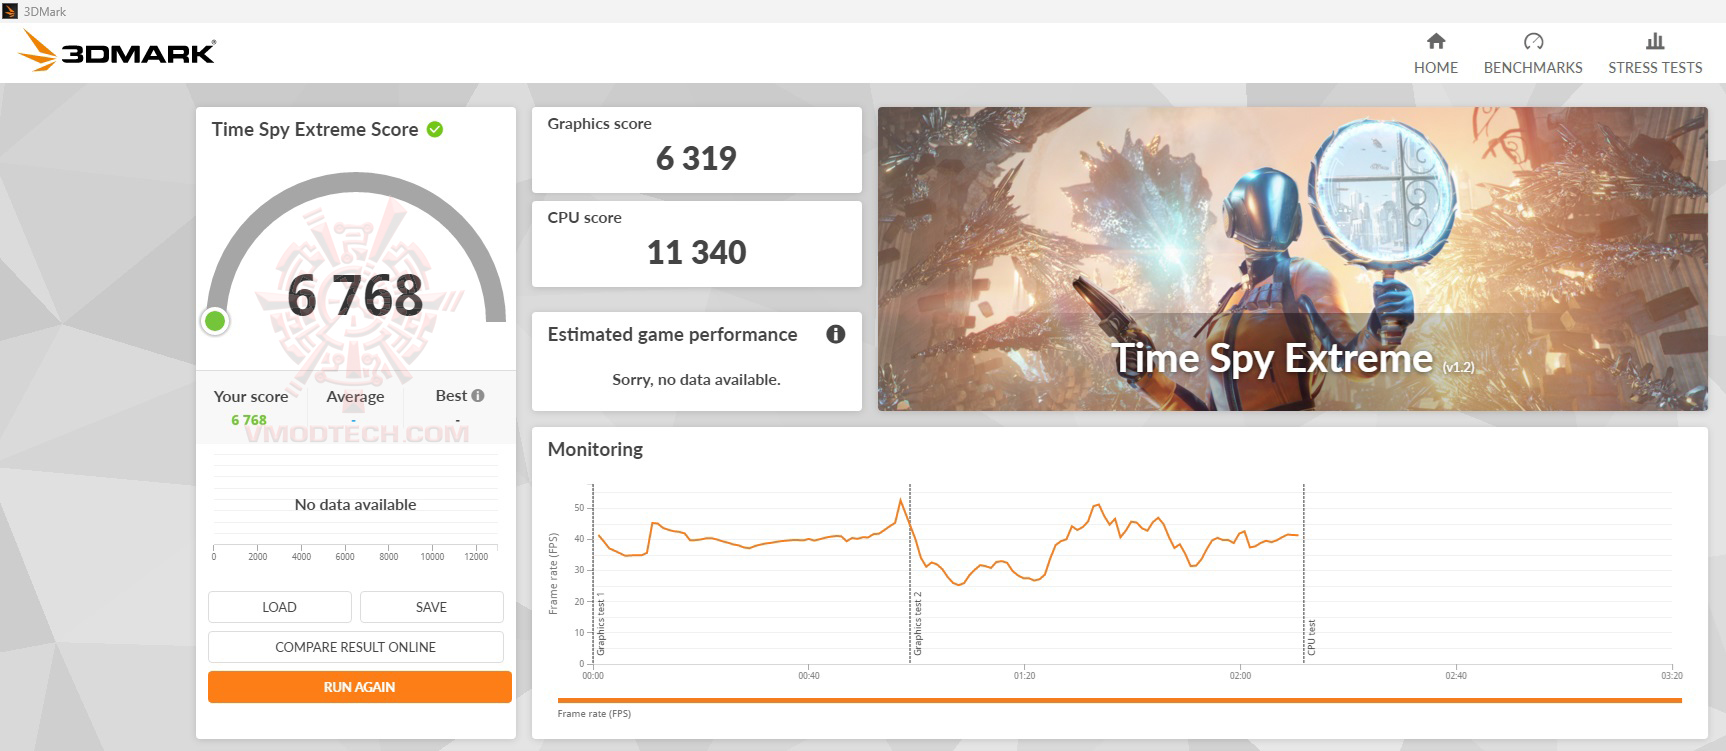Click the CPU score value 11 340
Image resolution: width=1726 pixels, height=751 pixels.
tap(696, 252)
